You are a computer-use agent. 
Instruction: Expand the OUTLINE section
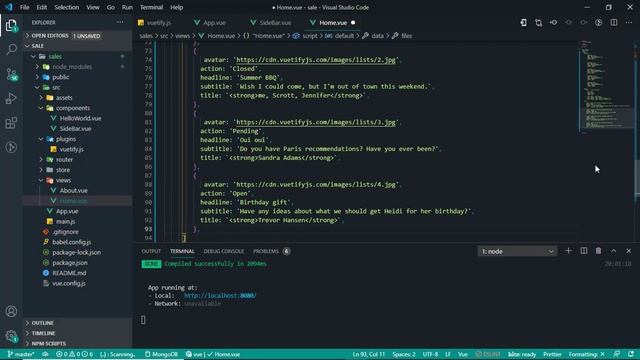(78, 323)
